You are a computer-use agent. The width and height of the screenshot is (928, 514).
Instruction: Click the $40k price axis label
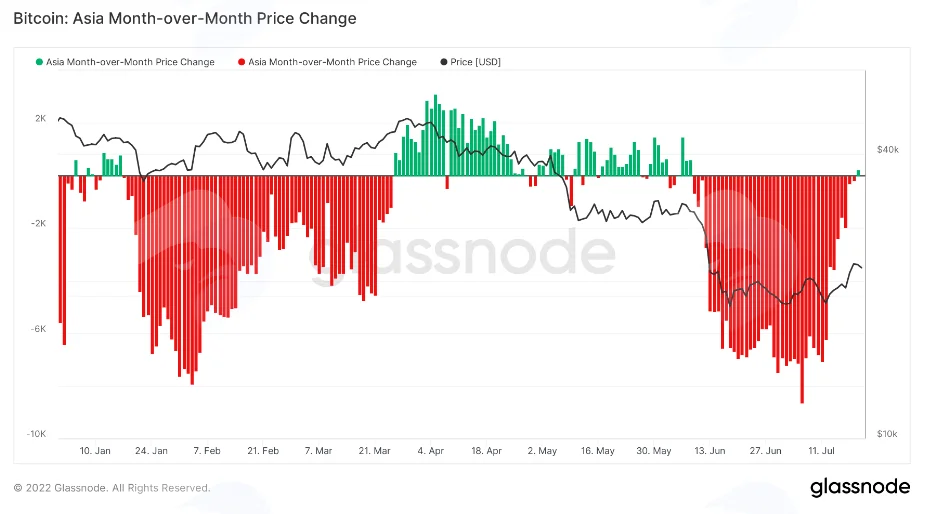(x=888, y=150)
